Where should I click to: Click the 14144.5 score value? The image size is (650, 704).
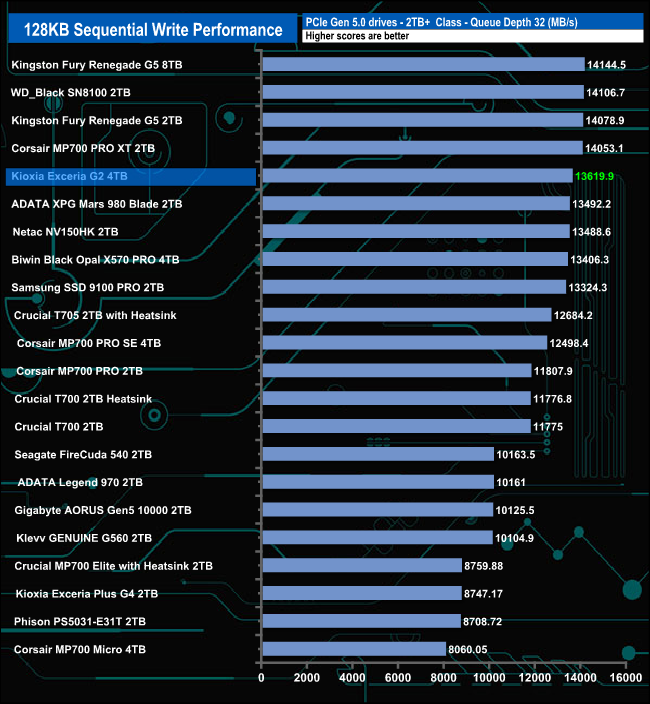pyautogui.click(x=606, y=65)
